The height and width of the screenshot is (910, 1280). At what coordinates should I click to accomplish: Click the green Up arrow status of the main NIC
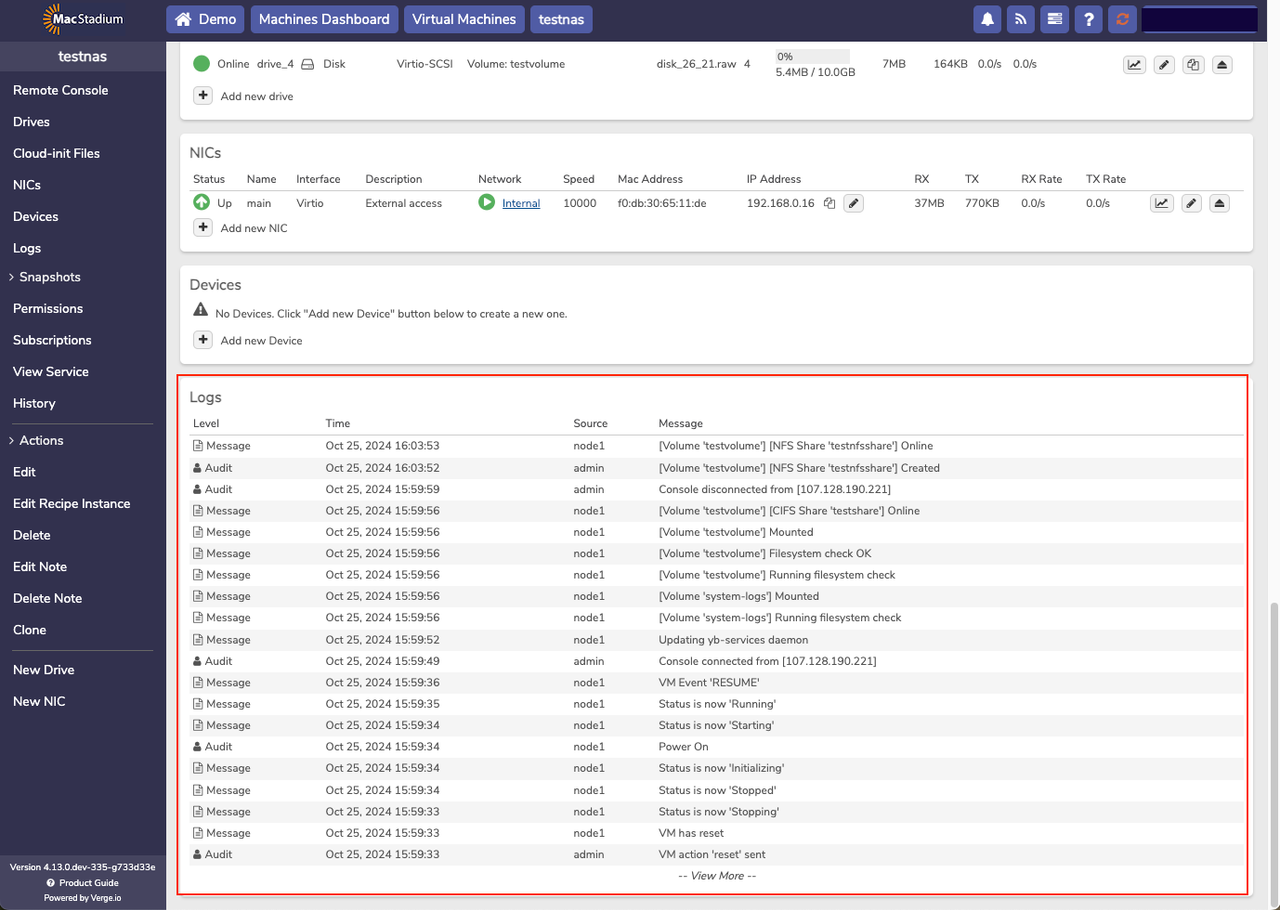pyautogui.click(x=201, y=203)
